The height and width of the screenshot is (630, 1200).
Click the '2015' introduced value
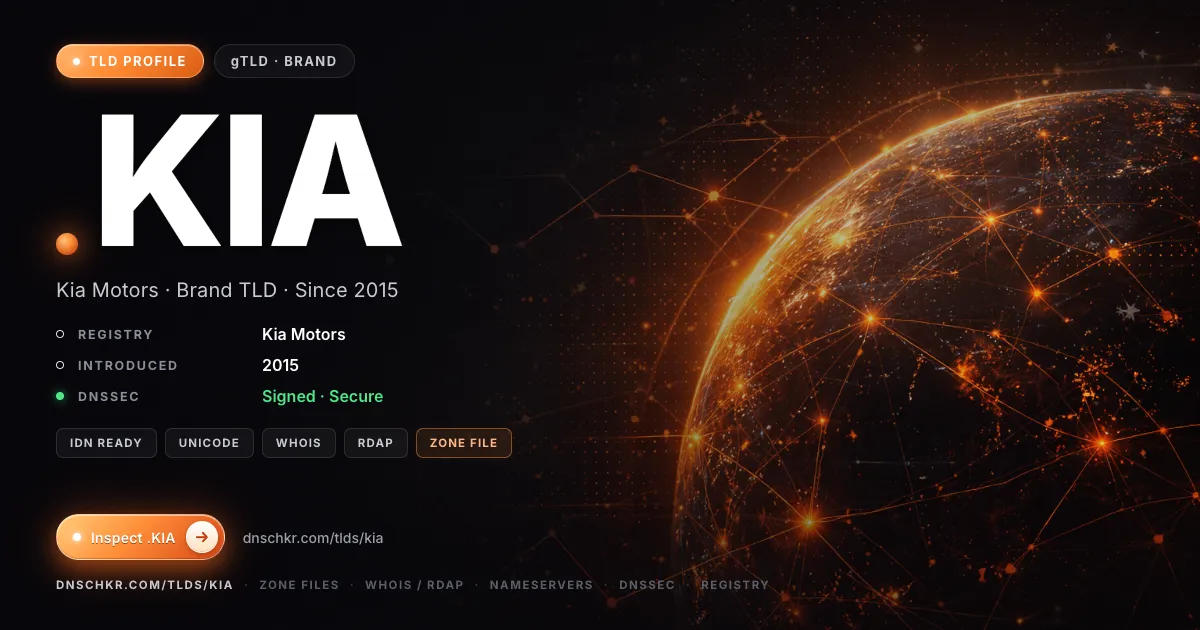pyautogui.click(x=280, y=365)
